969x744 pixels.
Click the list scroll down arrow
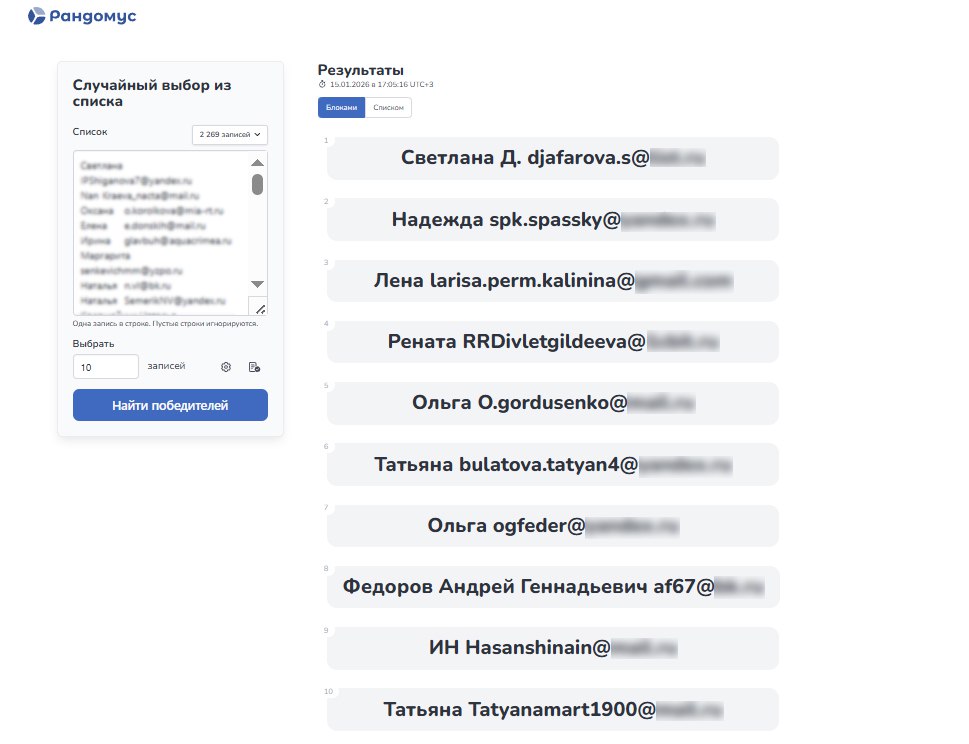coord(257,285)
